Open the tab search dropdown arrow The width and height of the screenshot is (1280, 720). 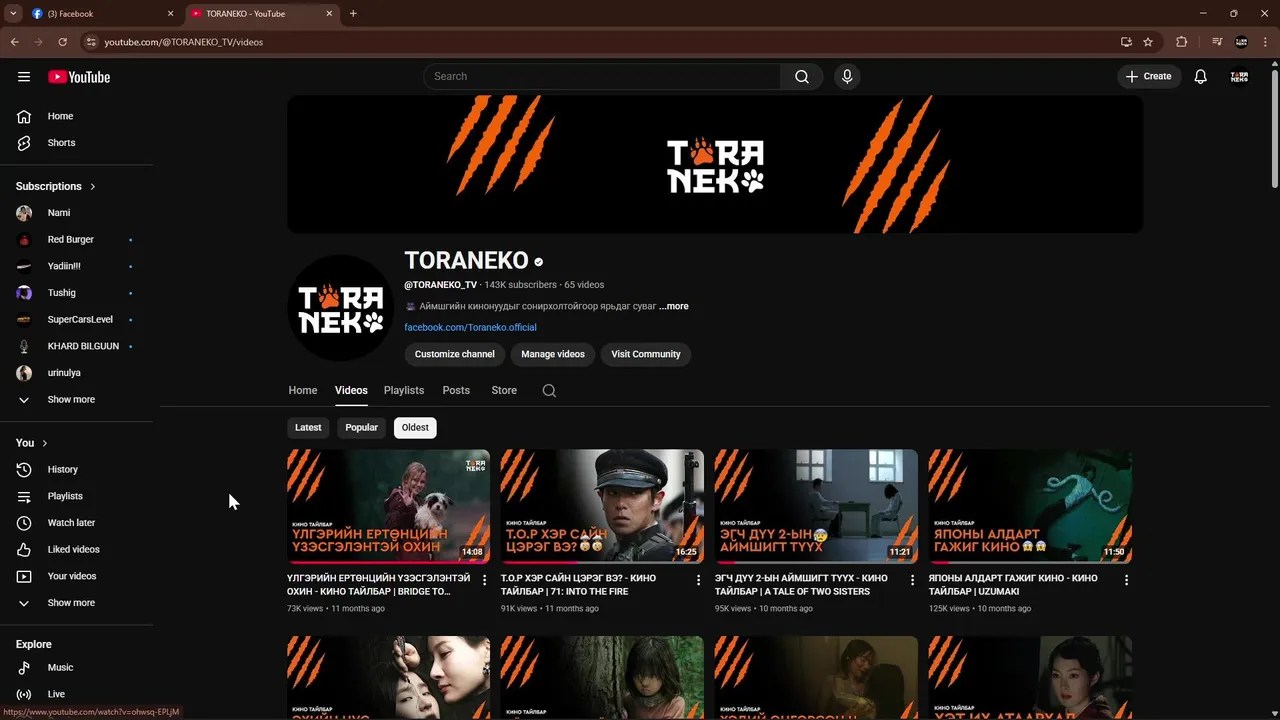pos(13,14)
